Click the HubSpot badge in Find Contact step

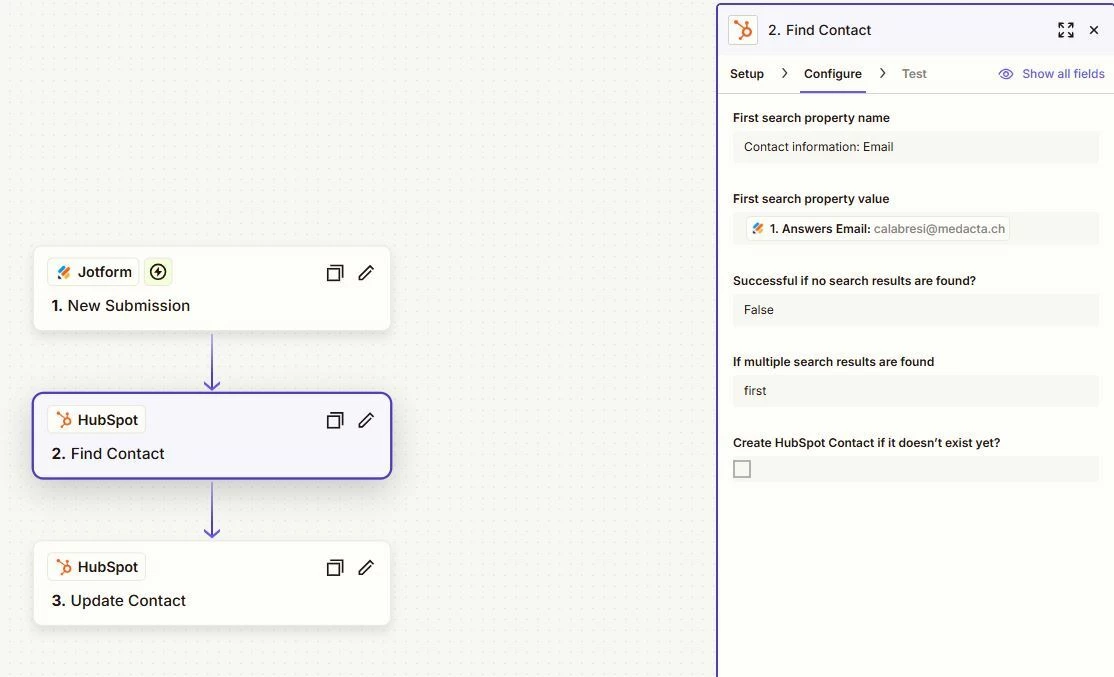point(97,420)
